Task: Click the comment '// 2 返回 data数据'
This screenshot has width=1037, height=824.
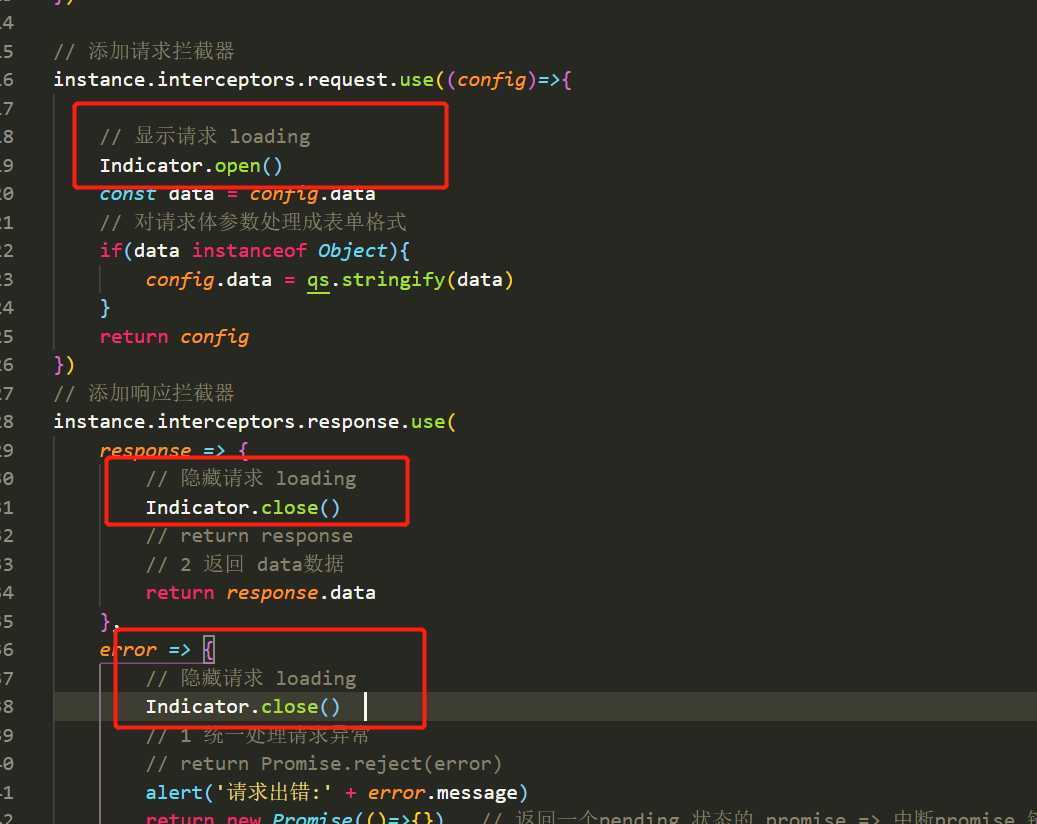Action: point(245,564)
